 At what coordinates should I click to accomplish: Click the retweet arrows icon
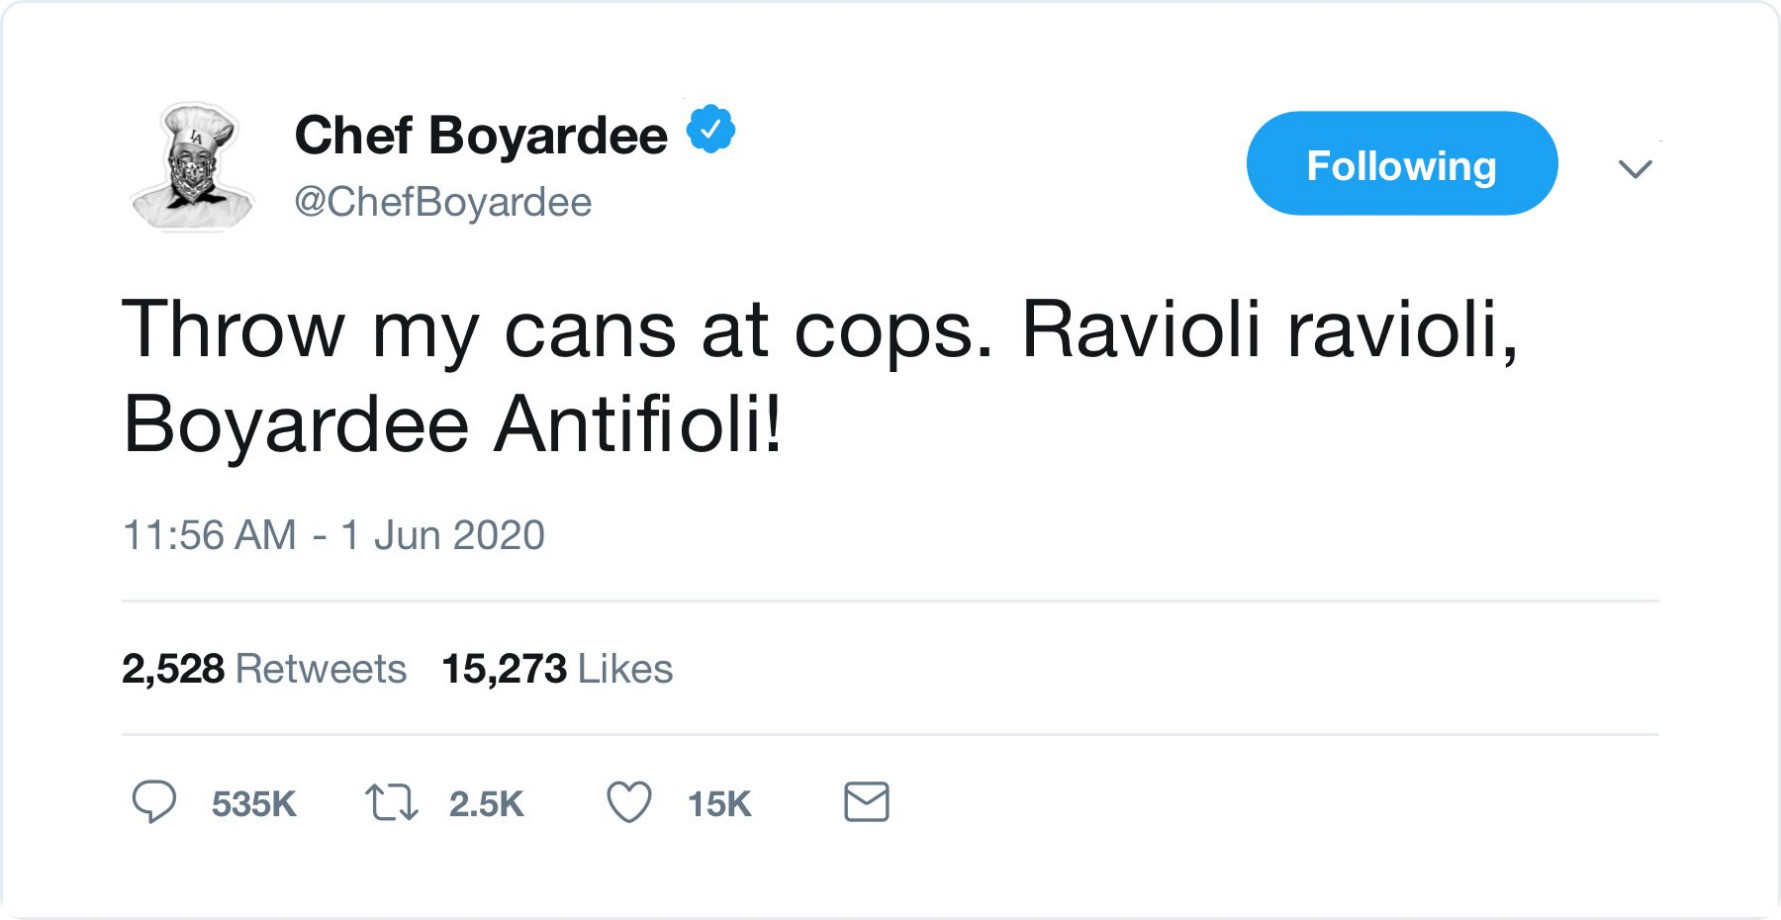click(391, 803)
